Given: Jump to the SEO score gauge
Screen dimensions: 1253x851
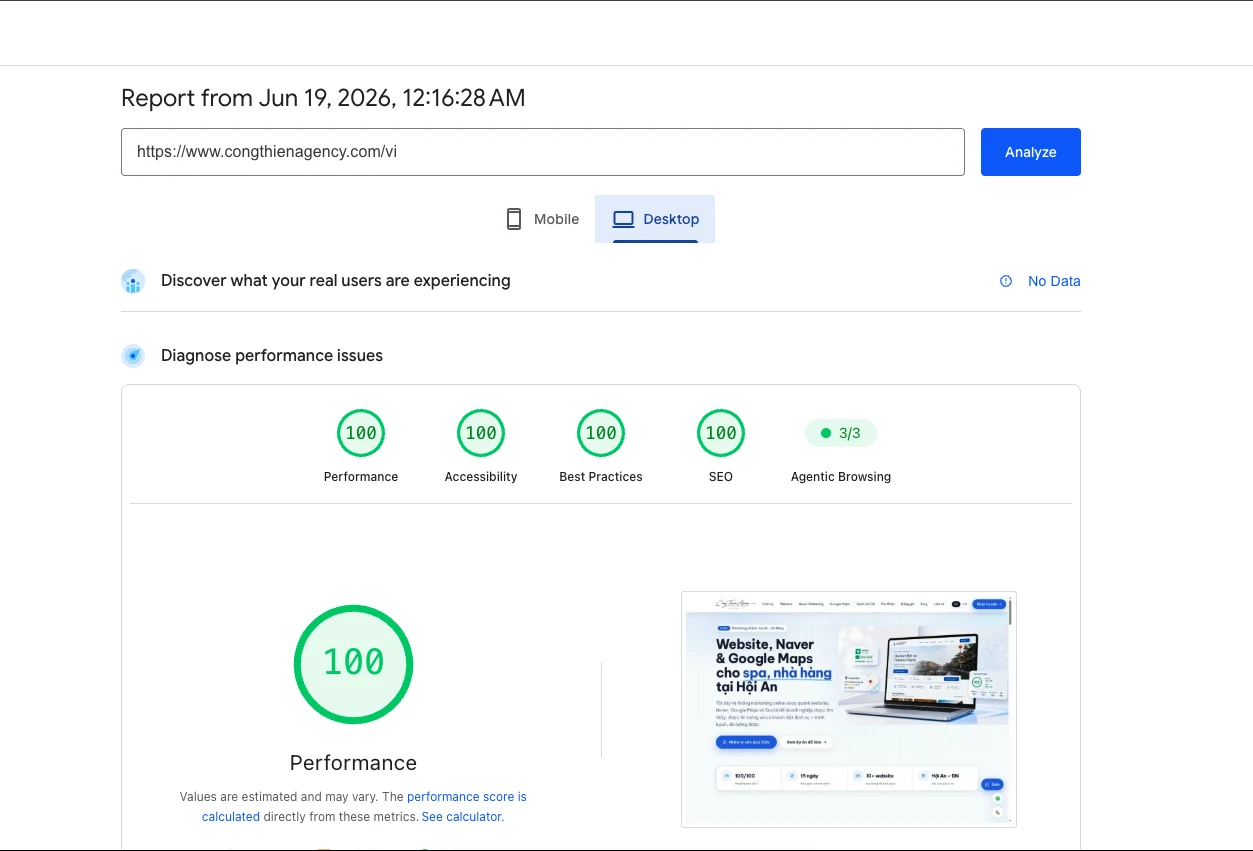Looking at the screenshot, I should (721, 433).
